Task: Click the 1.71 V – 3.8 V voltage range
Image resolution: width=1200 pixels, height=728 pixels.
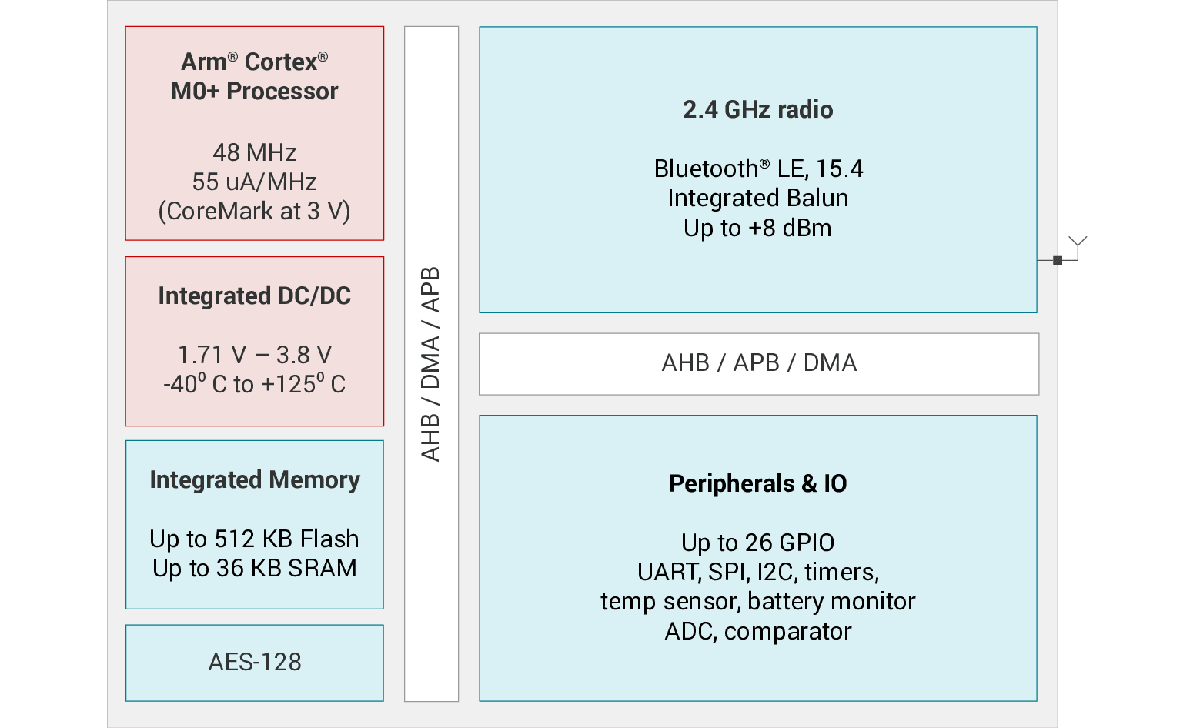Action: tap(254, 354)
